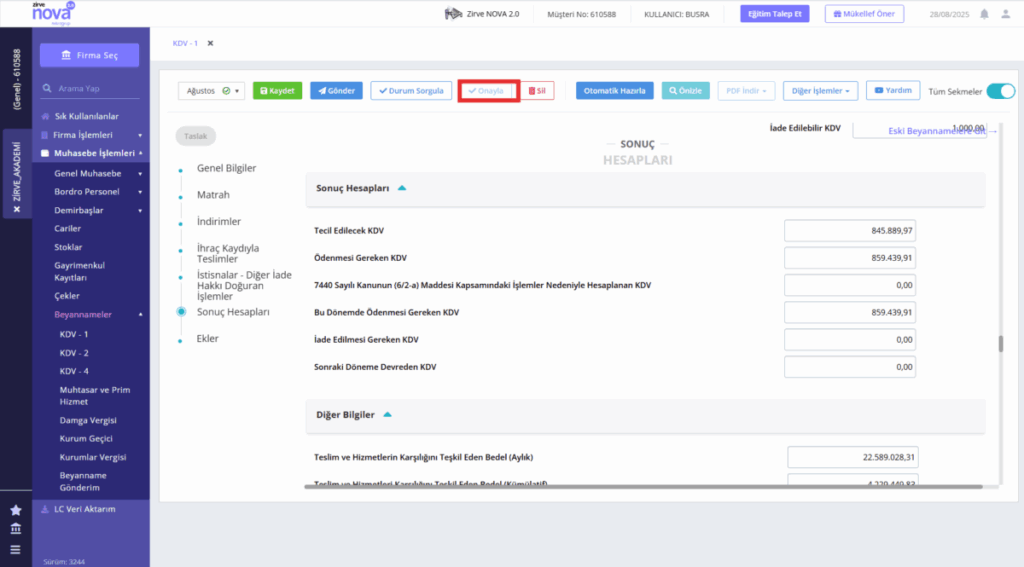Close the ZIRVE_AKADEMI side tab with the X
This screenshot has width=1024, height=567.
coord(17,209)
